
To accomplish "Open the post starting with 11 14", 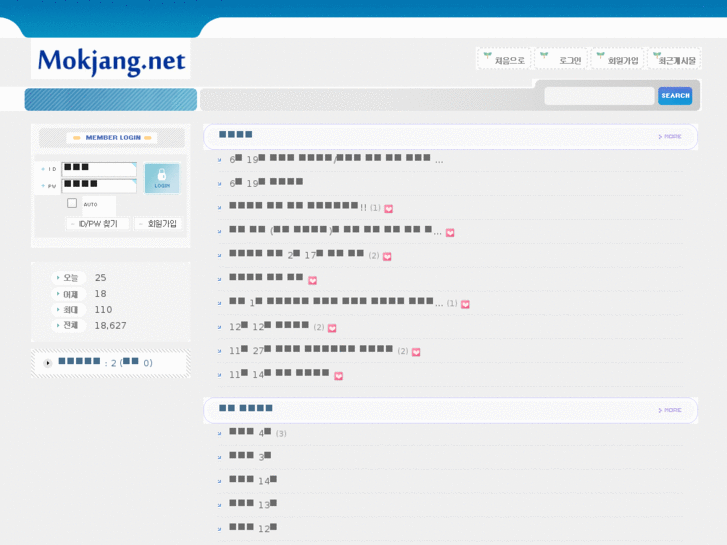I will tap(279, 374).
